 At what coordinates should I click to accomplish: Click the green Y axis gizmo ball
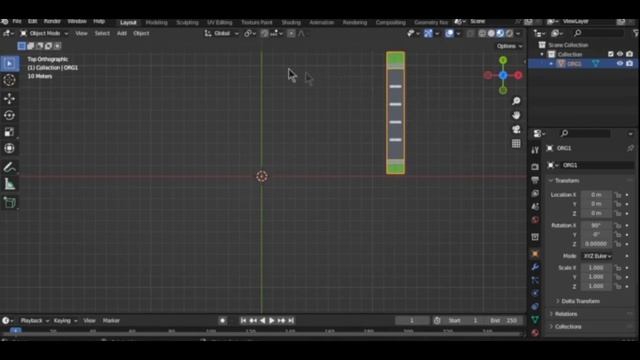click(x=503, y=60)
